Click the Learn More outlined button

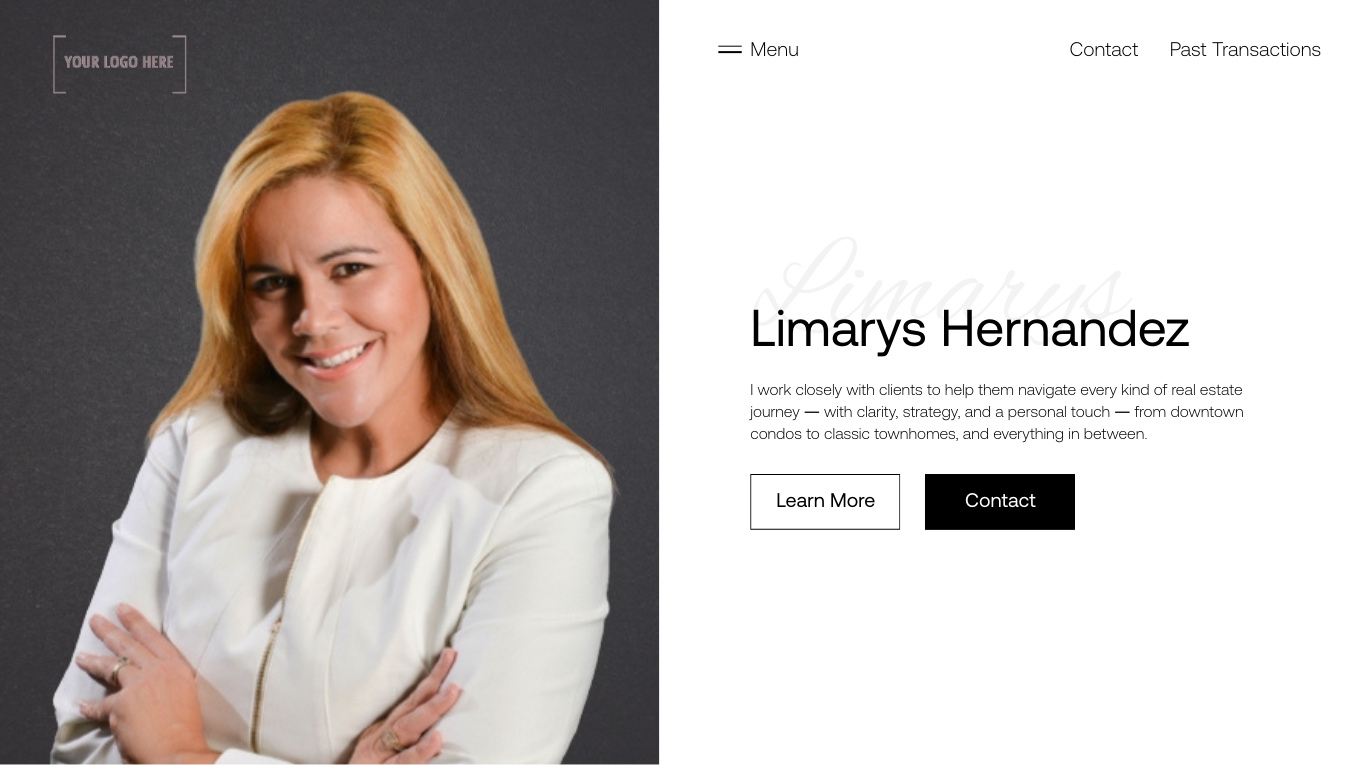click(x=825, y=501)
